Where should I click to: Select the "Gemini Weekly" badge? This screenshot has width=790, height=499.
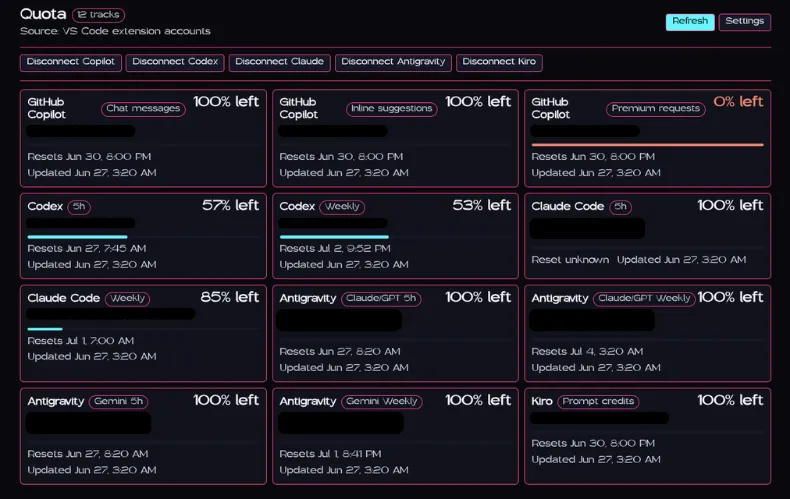point(381,402)
